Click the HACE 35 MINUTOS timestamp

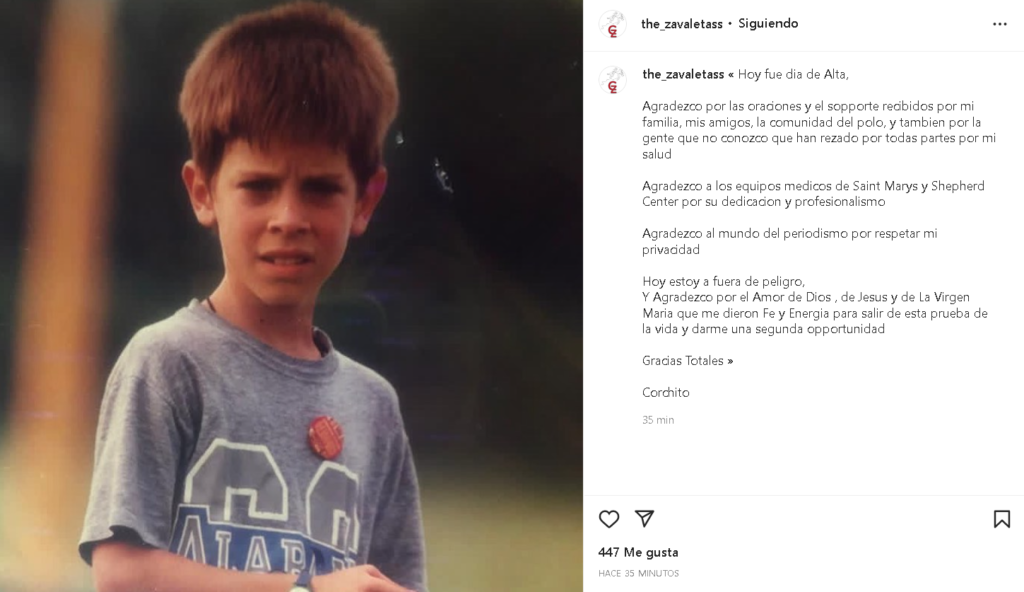[639, 573]
